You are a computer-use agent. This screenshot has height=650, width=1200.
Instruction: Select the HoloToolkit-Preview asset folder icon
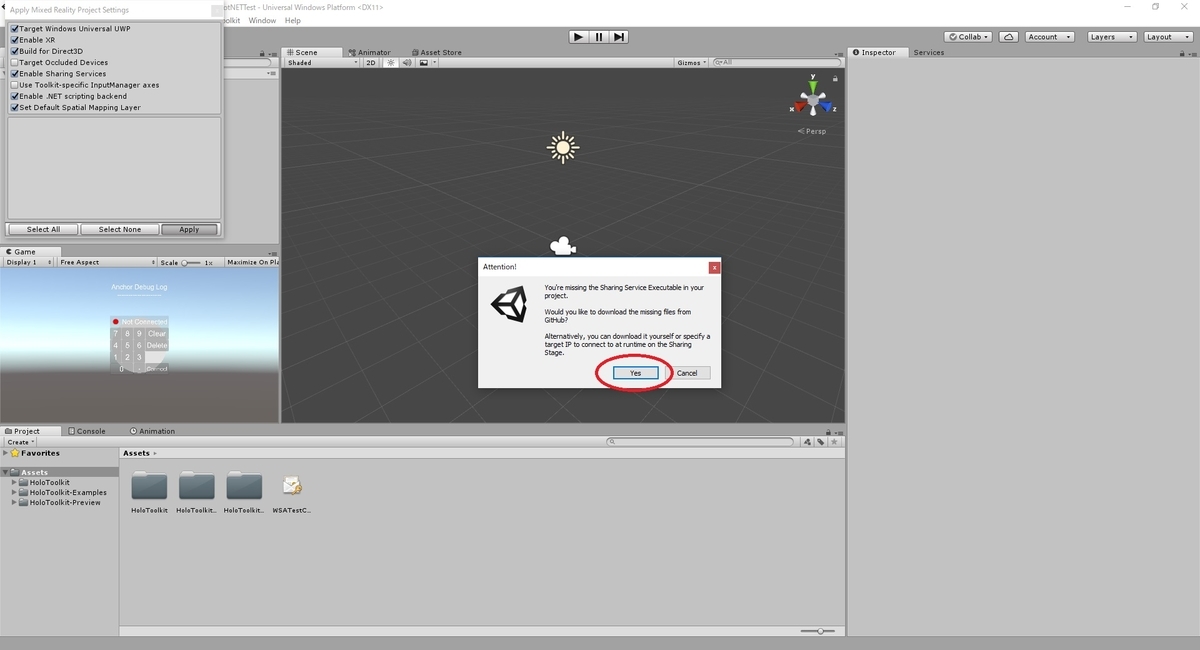pos(244,487)
